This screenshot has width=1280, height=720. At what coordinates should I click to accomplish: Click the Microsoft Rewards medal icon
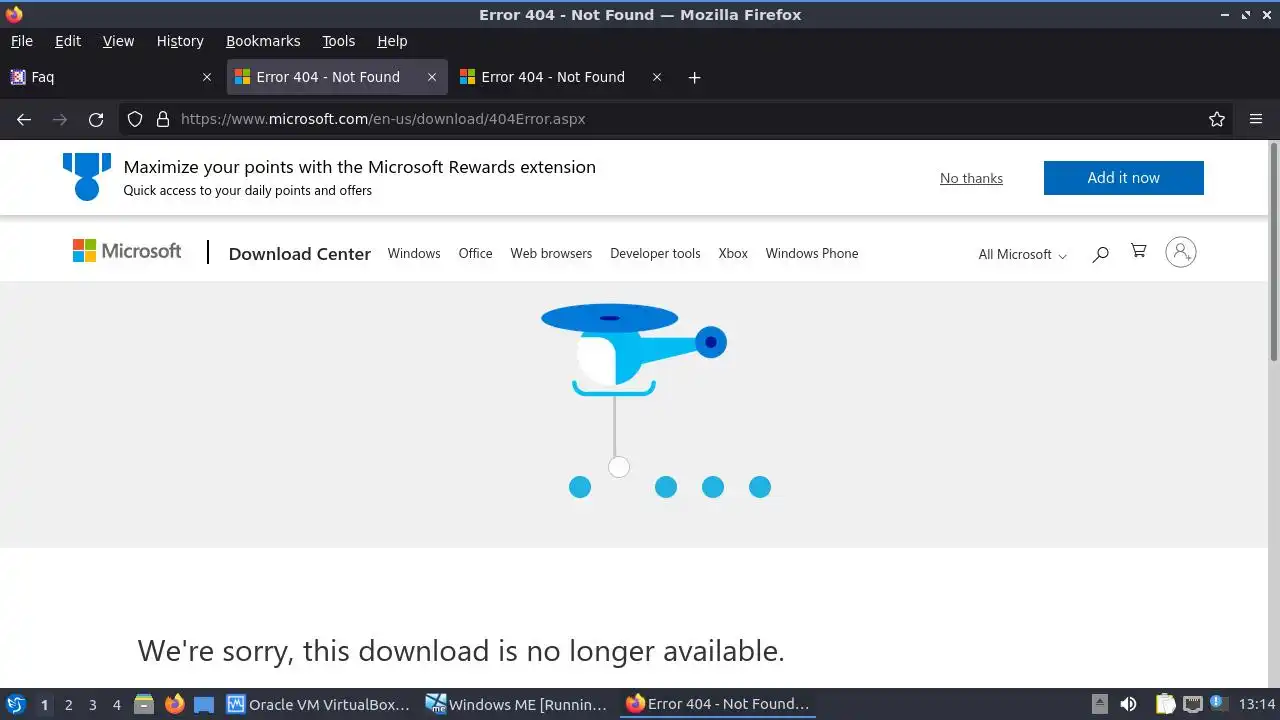[x=87, y=176]
